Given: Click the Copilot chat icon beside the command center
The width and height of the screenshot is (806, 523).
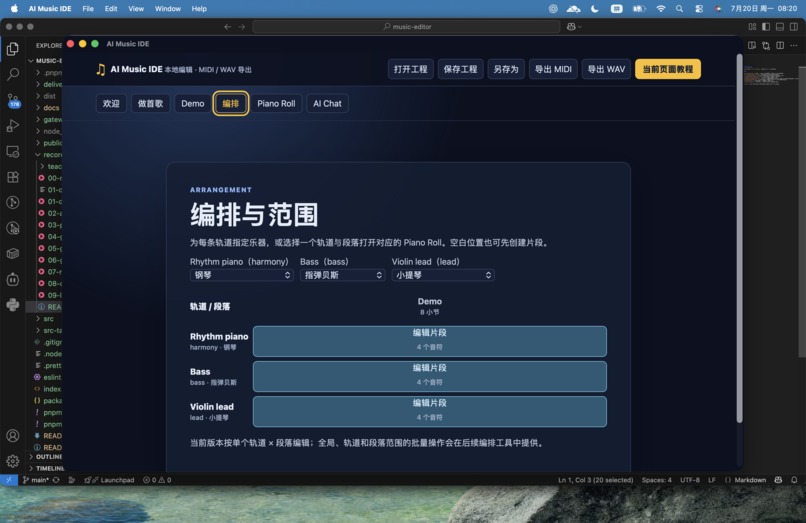Looking at the screenshot, I should (x=571, y=27).
